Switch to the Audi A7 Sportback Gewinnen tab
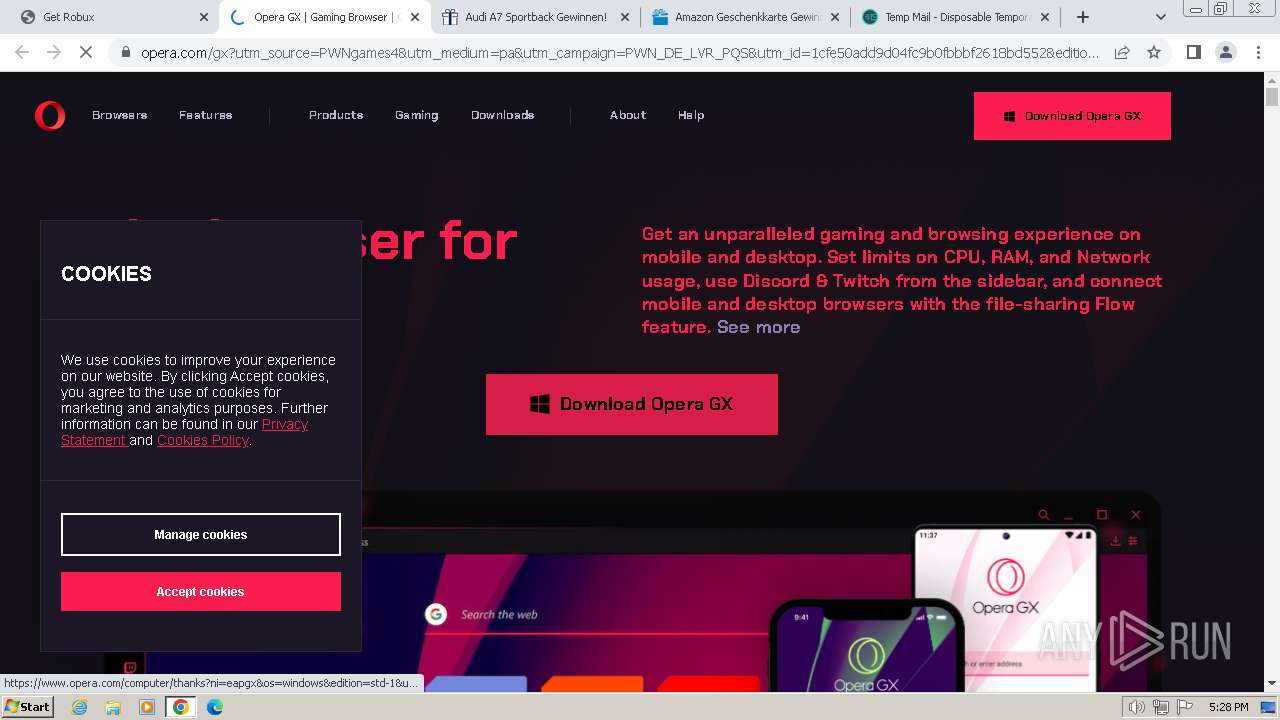The width and height of the screenshot is (1280, 720). (x=536, y=17)
